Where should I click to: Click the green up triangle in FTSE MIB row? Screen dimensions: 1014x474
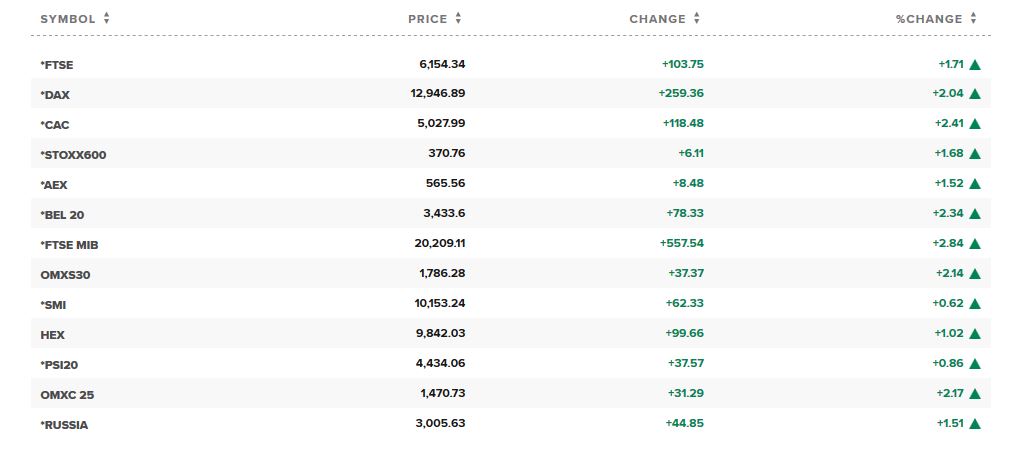[x=975, y=244]
